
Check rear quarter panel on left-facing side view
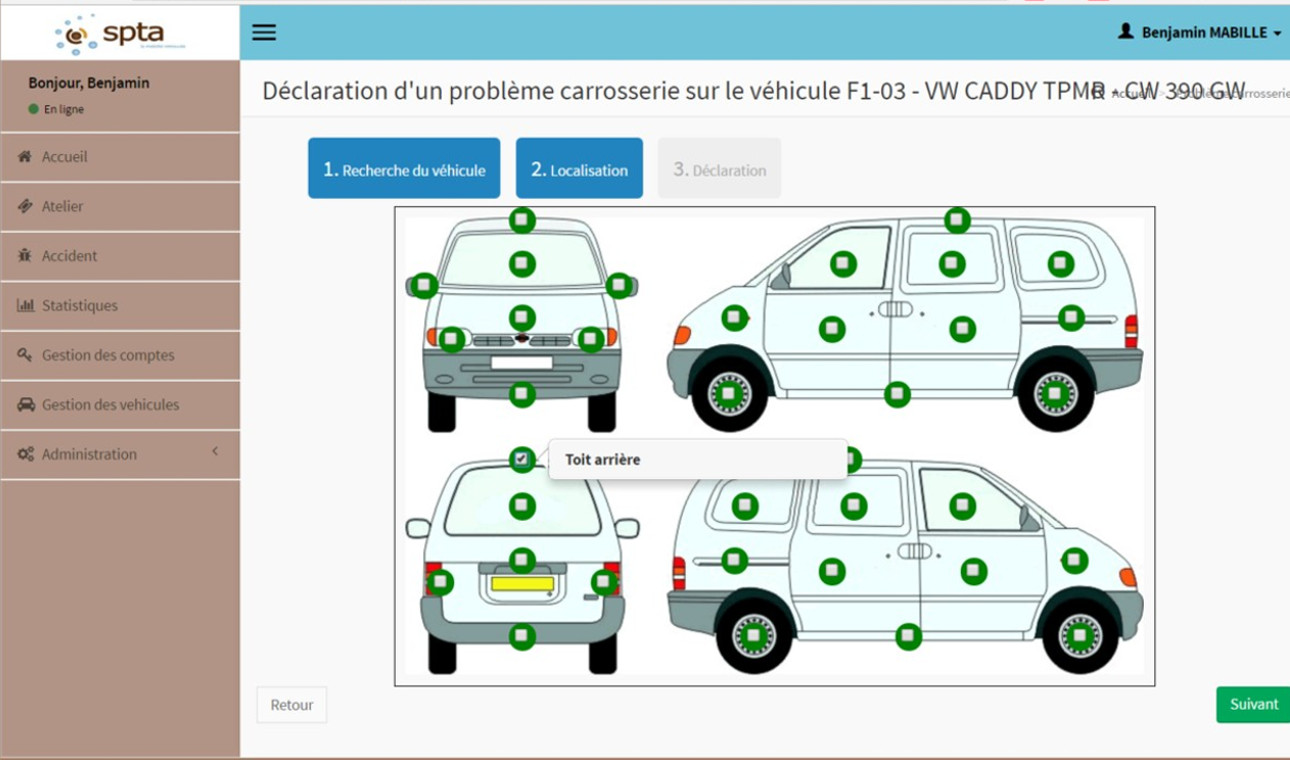tap(1071, 318)
